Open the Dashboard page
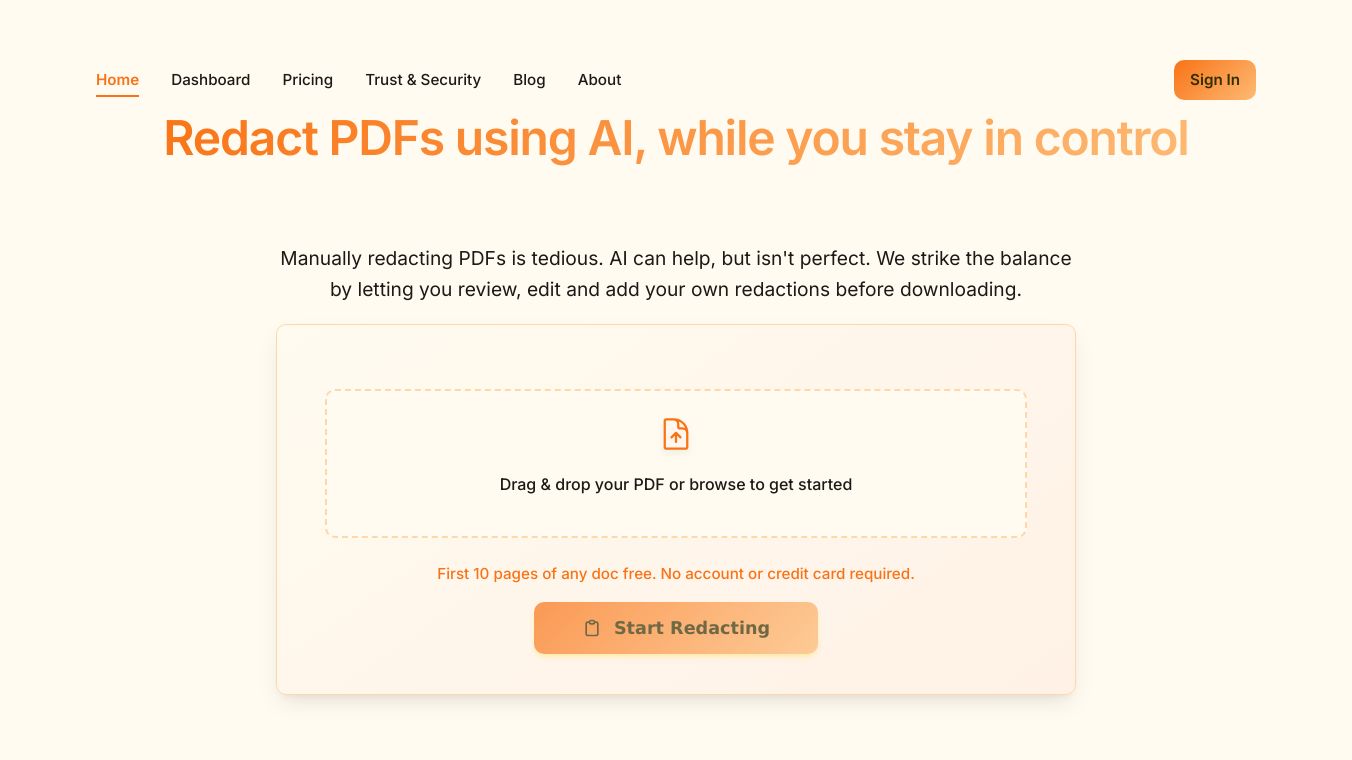The image size is (1352, 760). tap(210, 80)
